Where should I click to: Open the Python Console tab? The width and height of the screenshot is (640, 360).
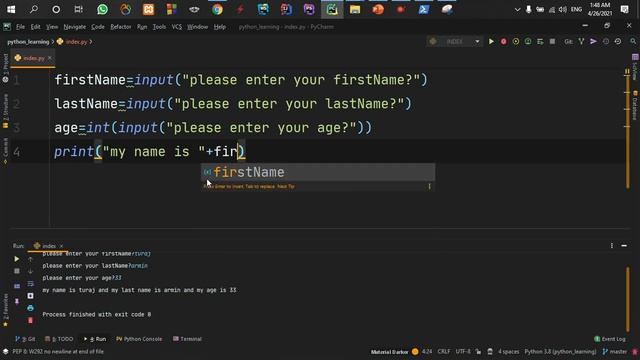click(139, 339)
